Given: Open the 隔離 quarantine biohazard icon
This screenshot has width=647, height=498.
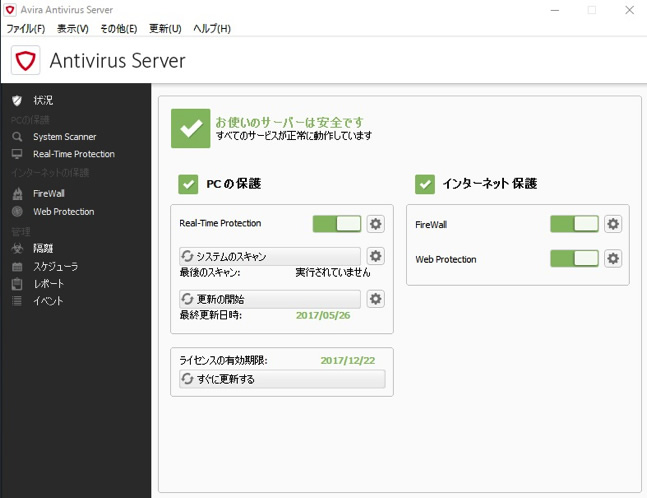Looking at the screenshot, I should pos(17,248).
